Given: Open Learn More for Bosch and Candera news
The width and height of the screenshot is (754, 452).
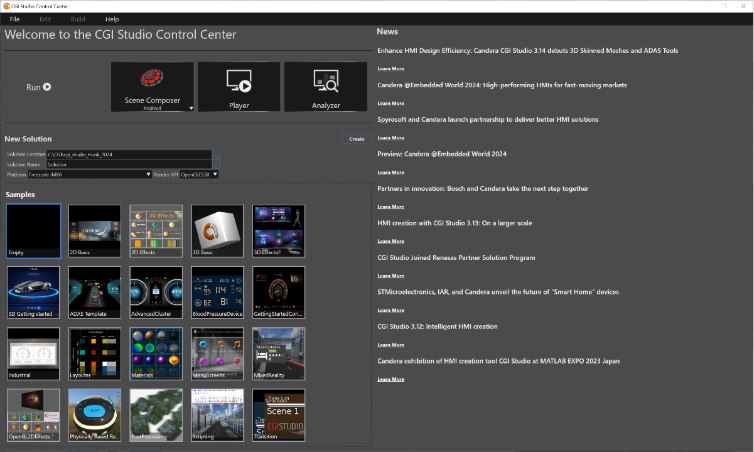Looking at the screenshot, I should pyautogui.click(x=390, y=207).
